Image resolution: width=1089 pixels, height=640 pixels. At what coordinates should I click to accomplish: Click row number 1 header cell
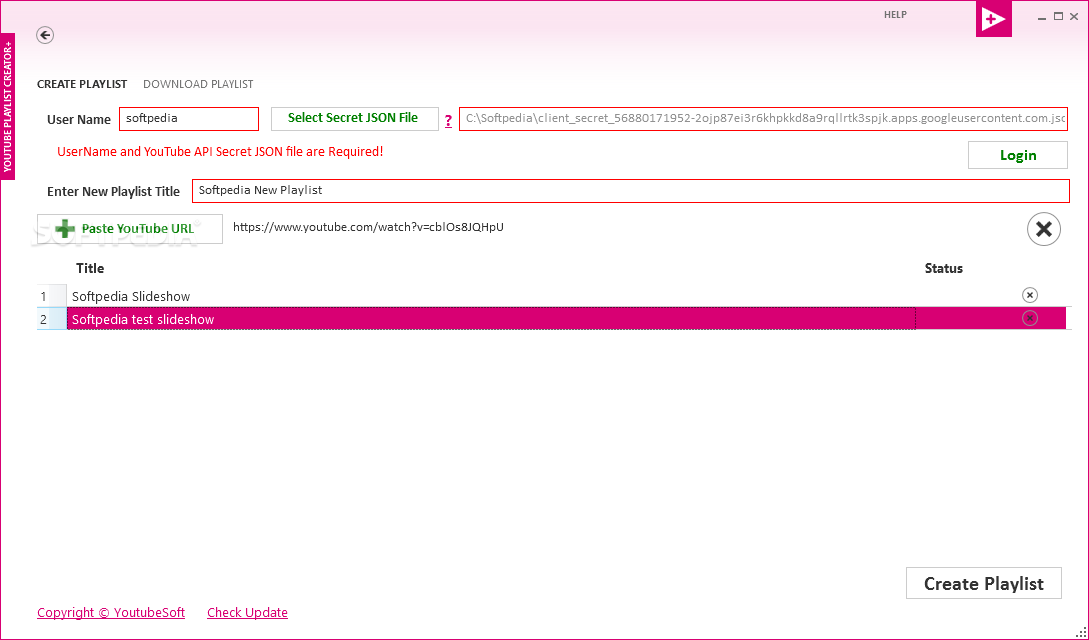pyautogui.click(x=51, y=296)
